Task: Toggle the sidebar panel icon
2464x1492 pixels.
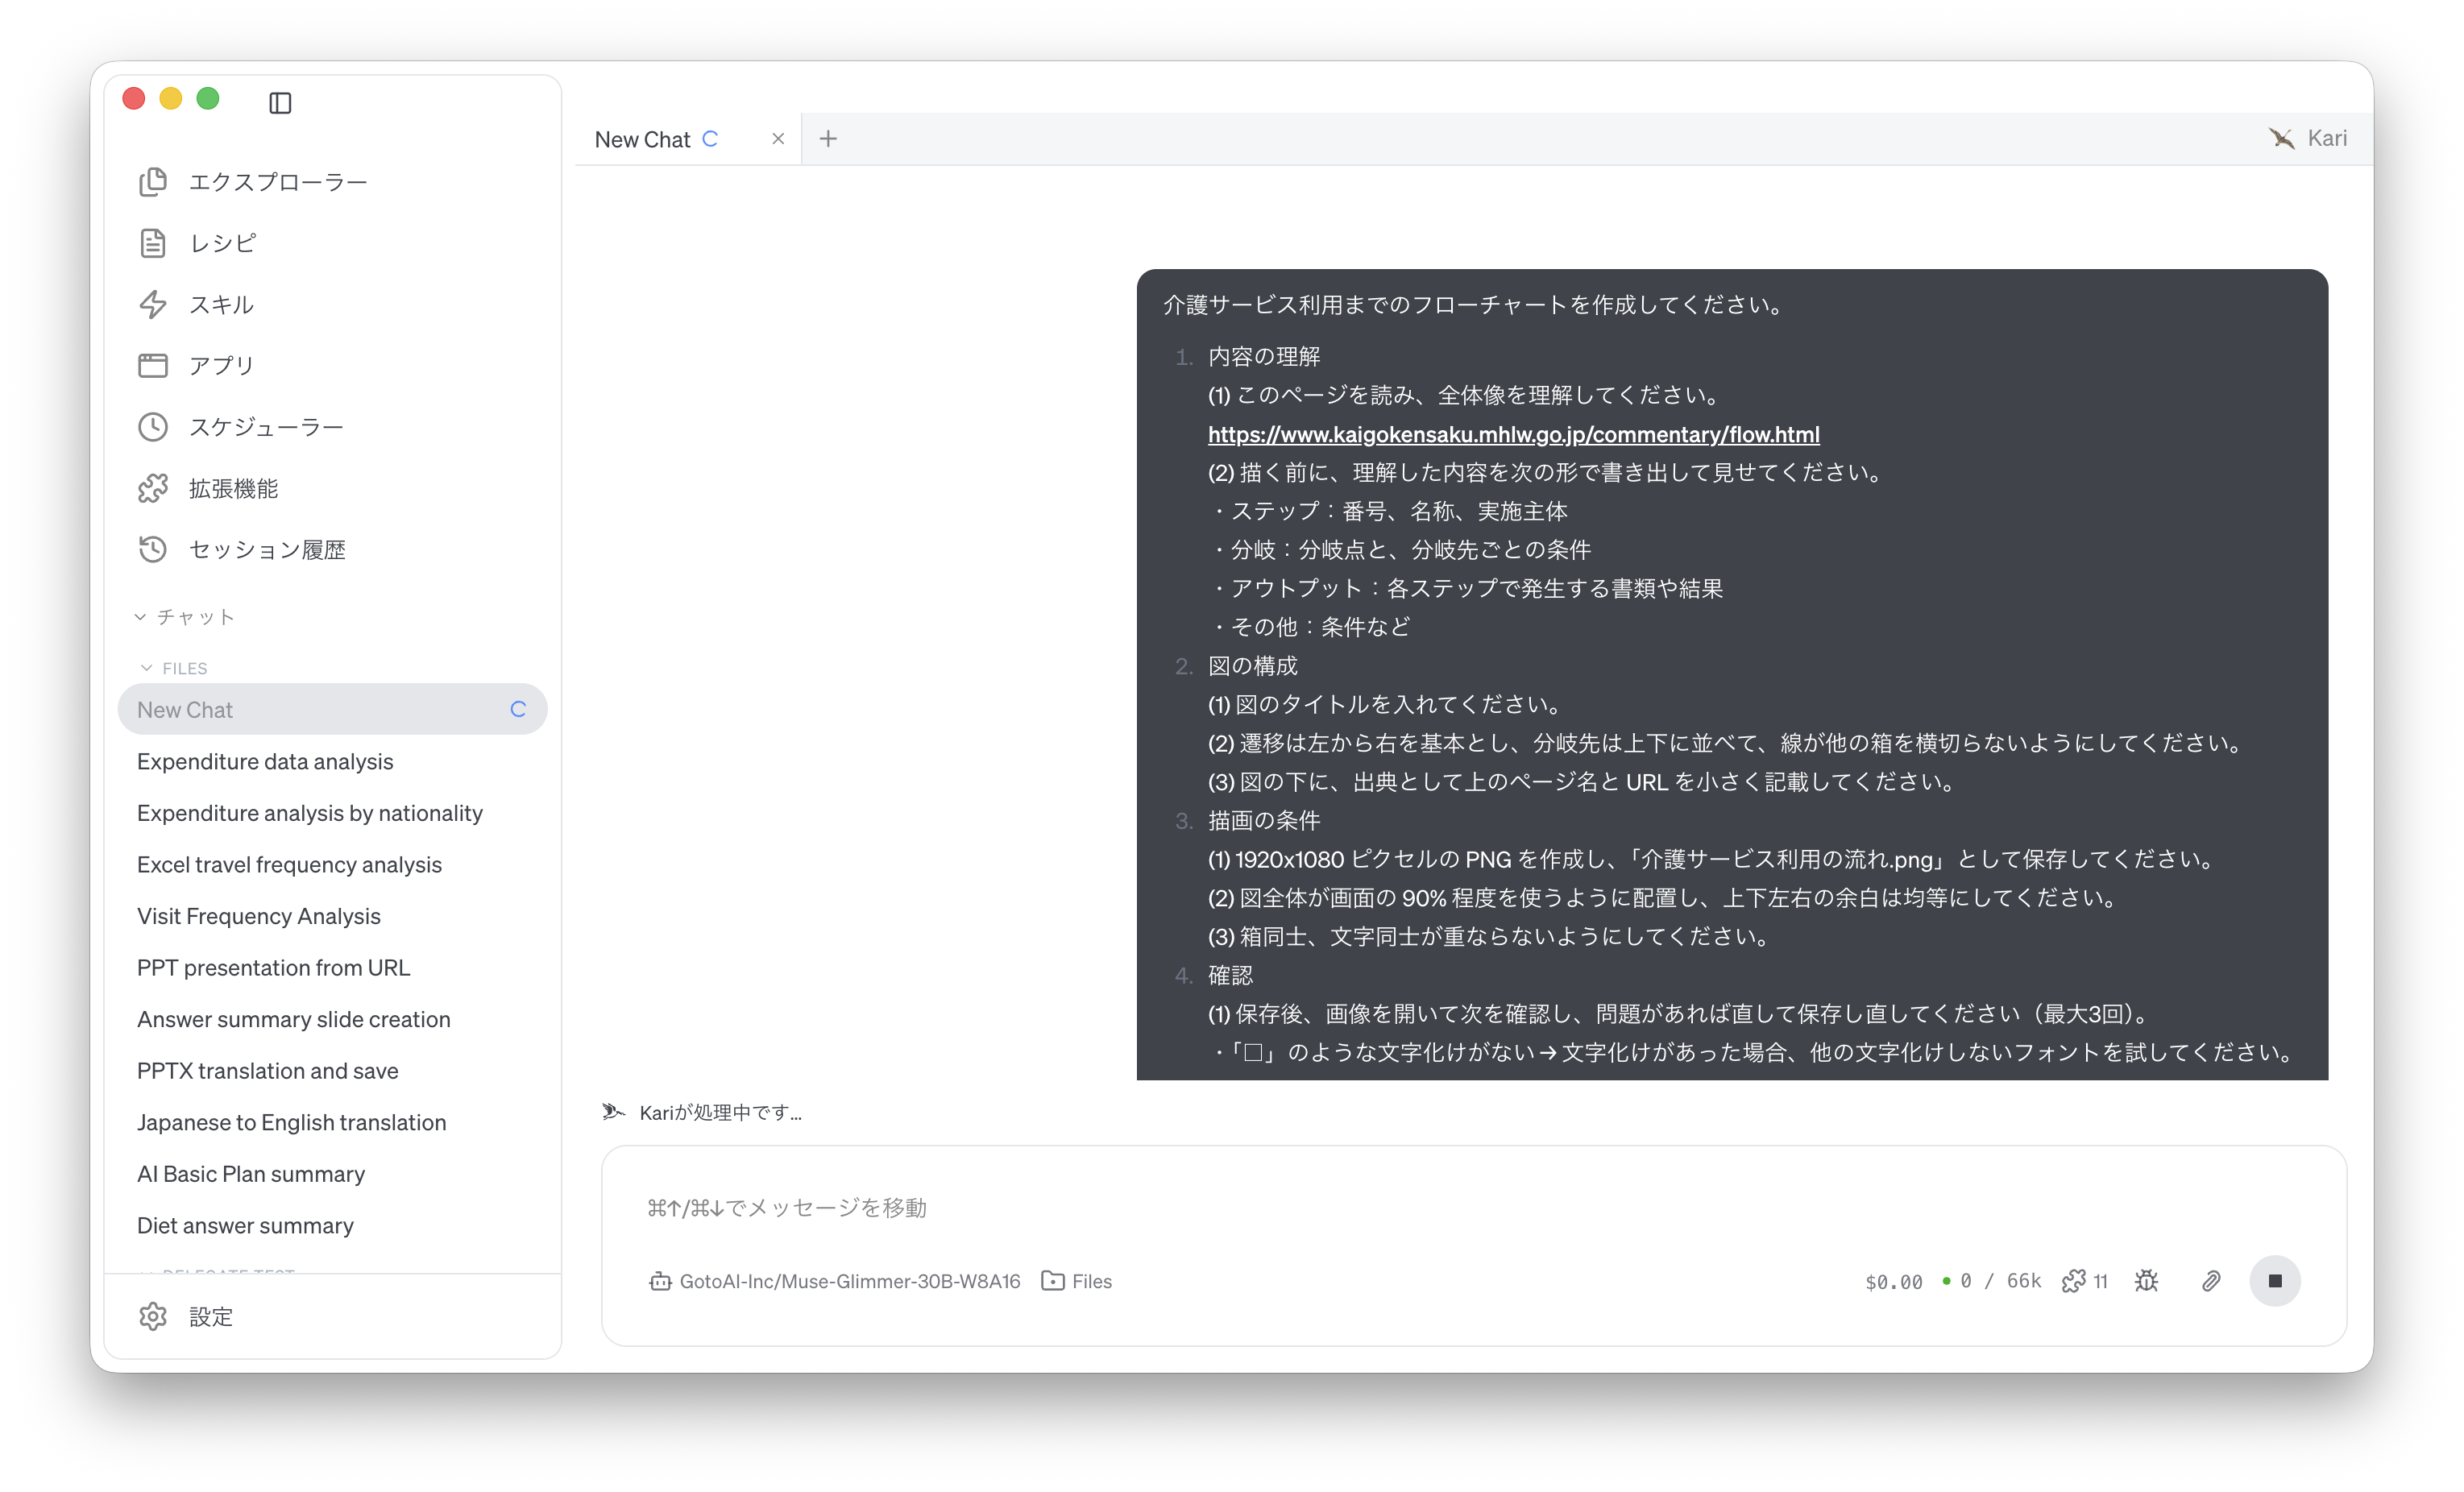Action: 280,102
